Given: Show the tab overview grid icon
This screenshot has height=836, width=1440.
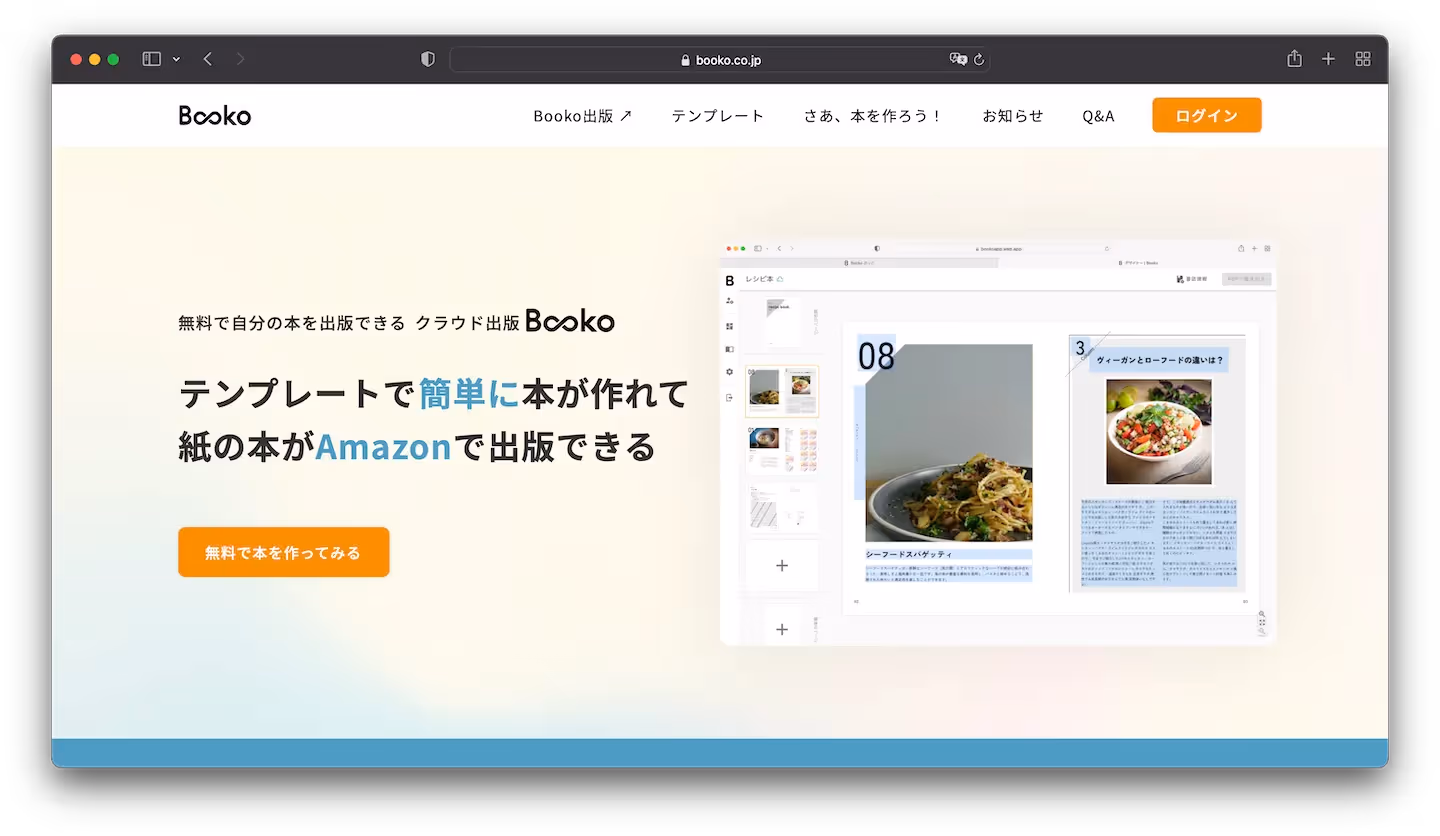Looking at the screenshot, I should point(1363,59).
